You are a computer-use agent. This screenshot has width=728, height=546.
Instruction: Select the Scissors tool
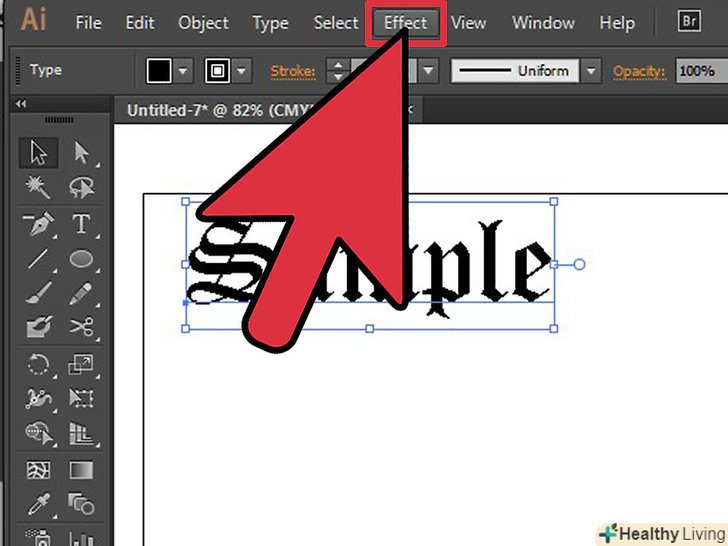pos(81,327)
